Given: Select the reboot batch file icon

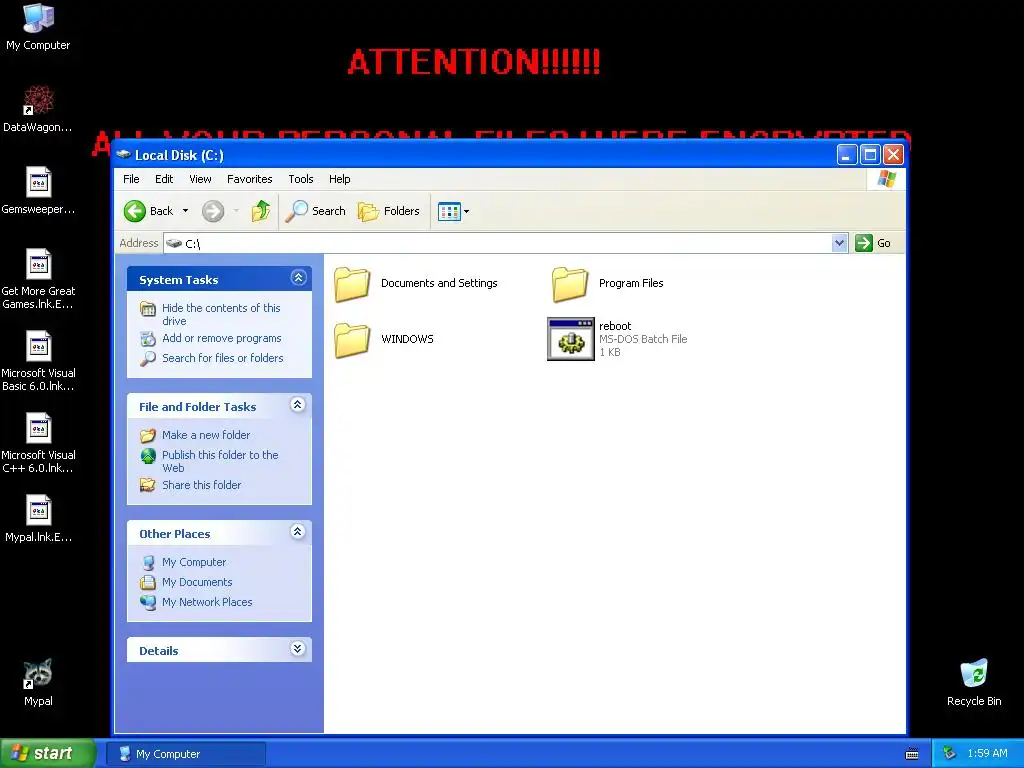Looking at the screenshot, I should (x=570, y=339).
